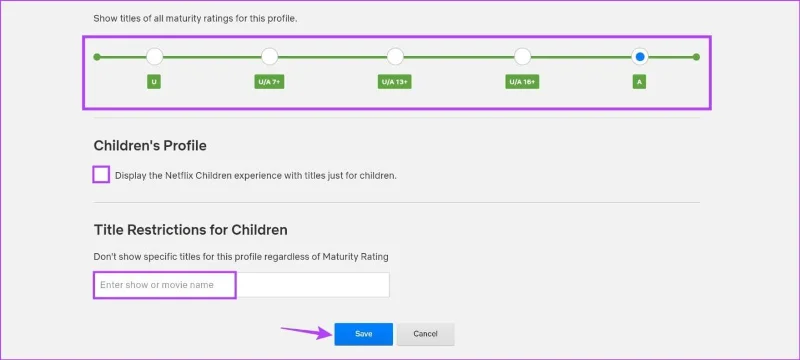Click the green U/A 16+ rating label
The image size is (800, 360).
522,82
